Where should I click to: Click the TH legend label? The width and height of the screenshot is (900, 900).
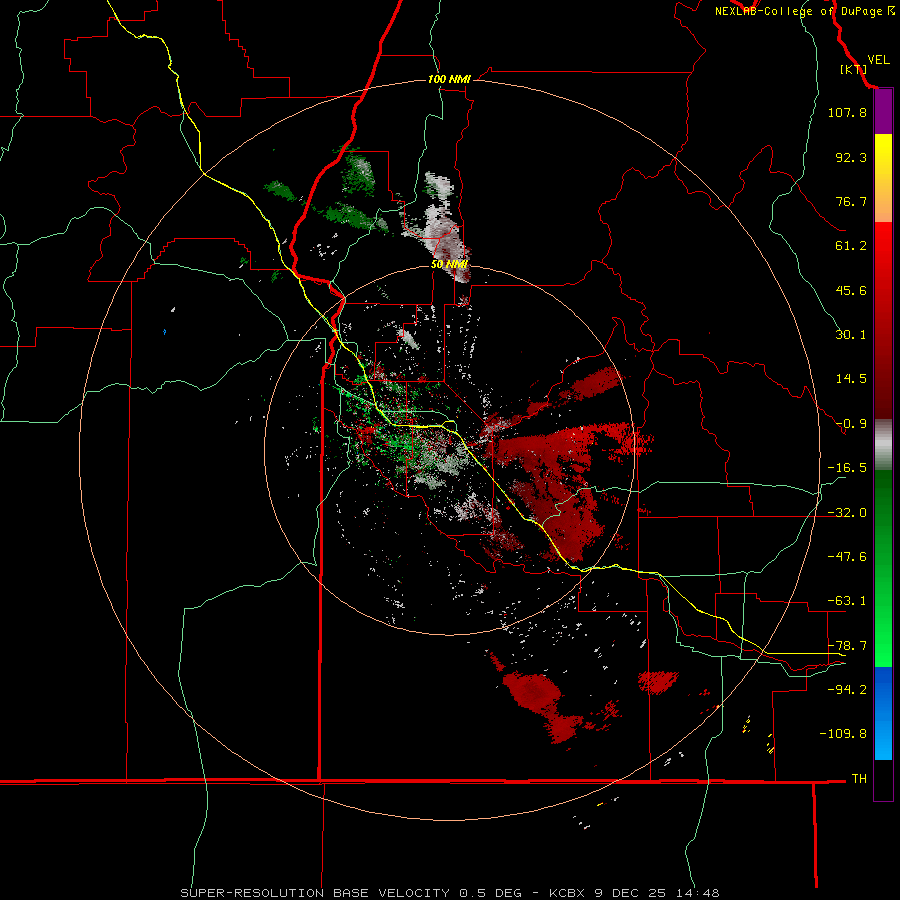(x=859, y=779)
